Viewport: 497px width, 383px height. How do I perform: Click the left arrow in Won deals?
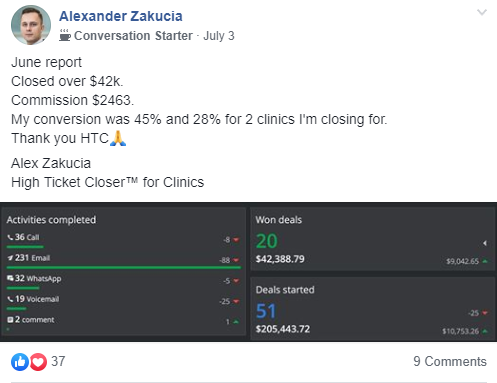(x=485, y=243)
